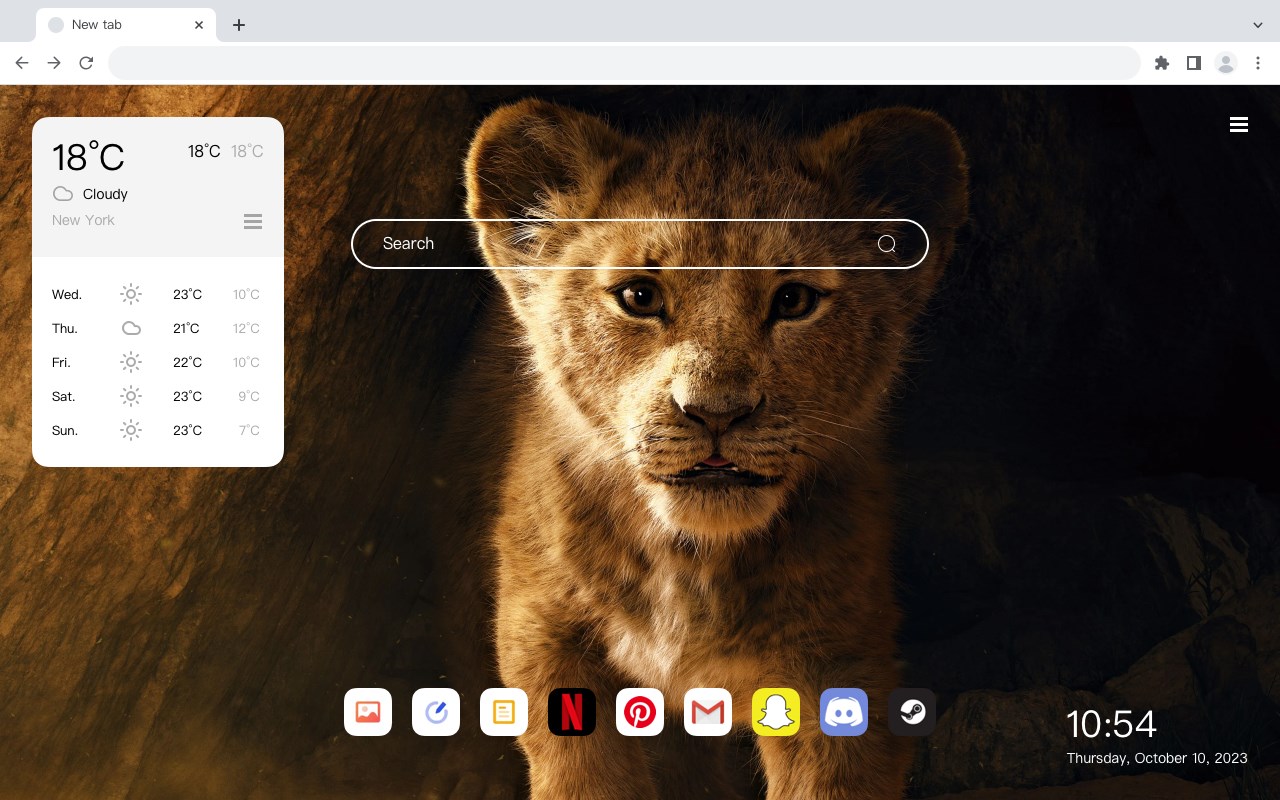Click Wednesday's sunny forecast icon

[131, 294]
